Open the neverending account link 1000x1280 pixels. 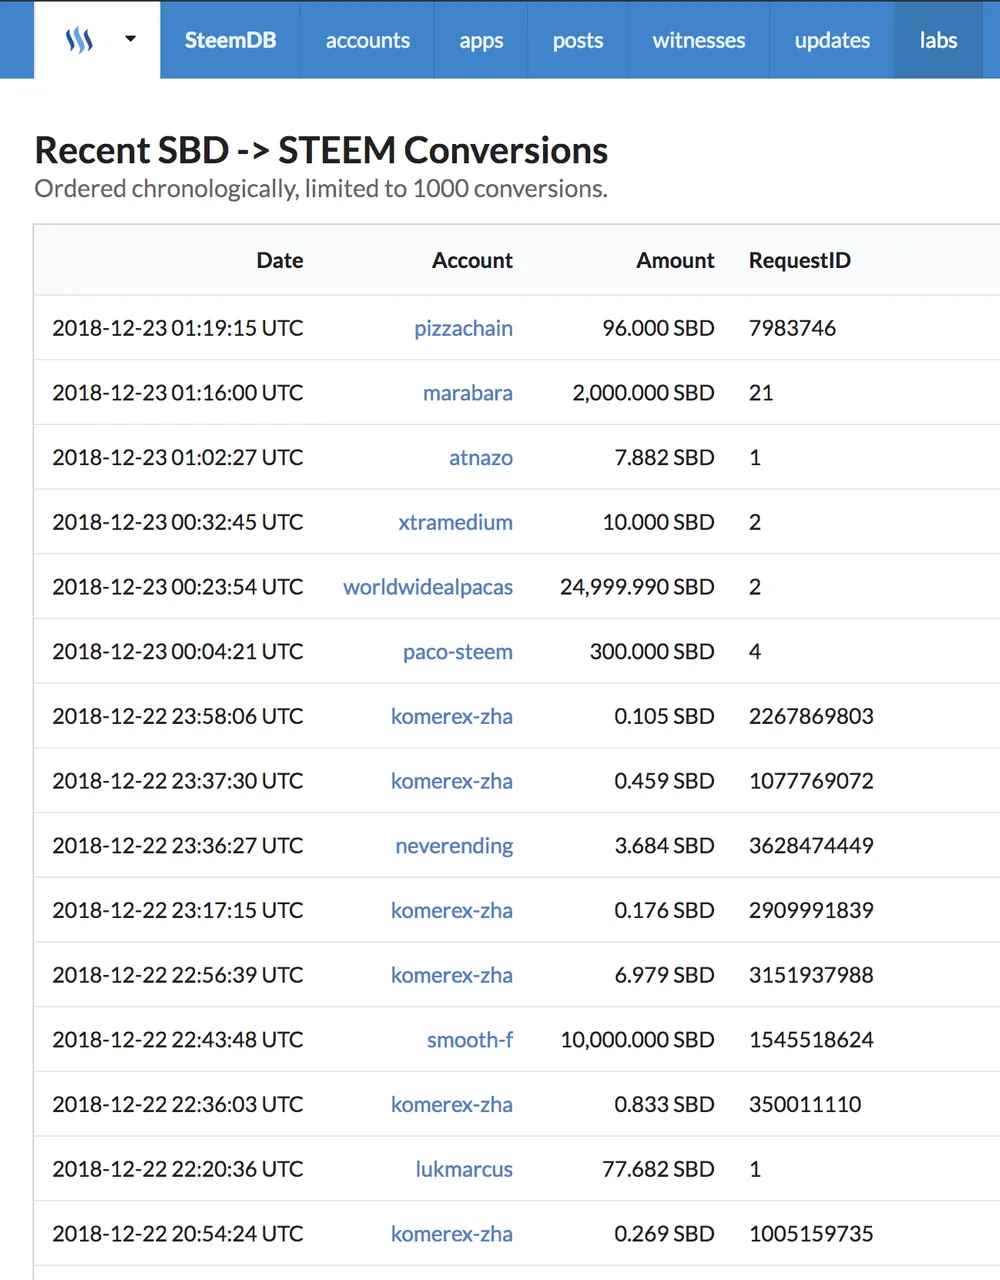454,846
